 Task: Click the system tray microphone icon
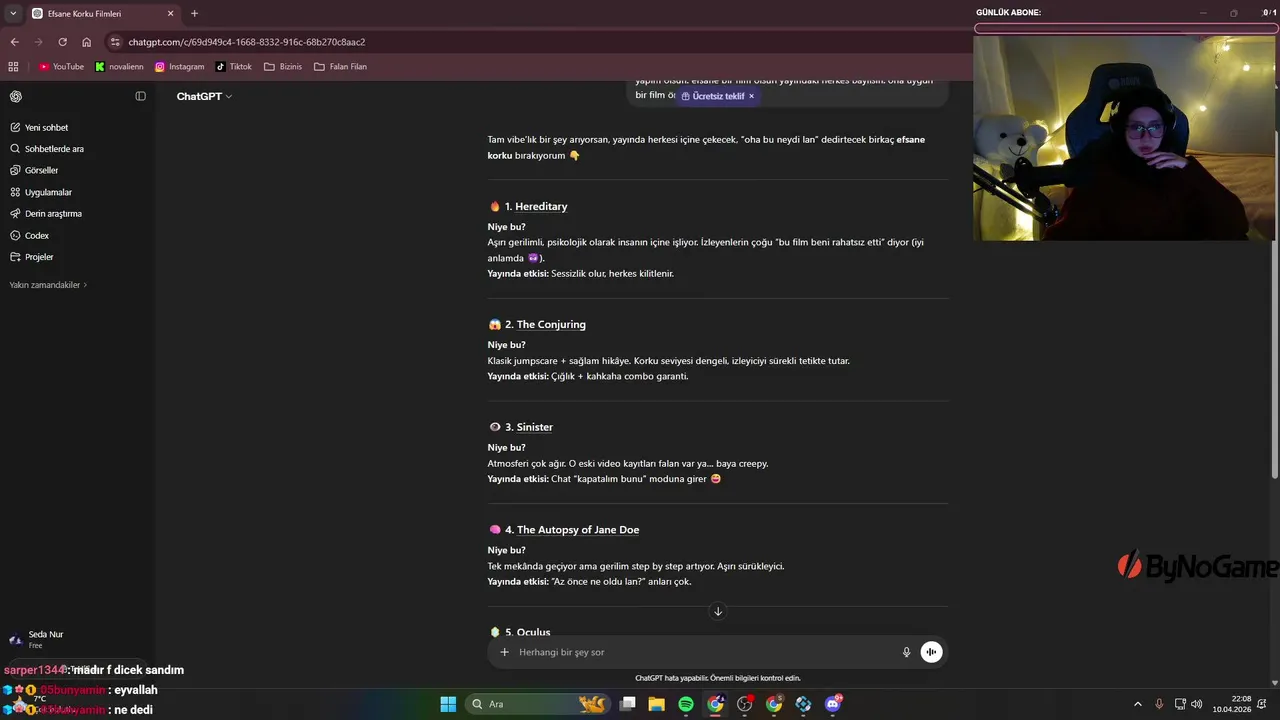click(1159, 704)
